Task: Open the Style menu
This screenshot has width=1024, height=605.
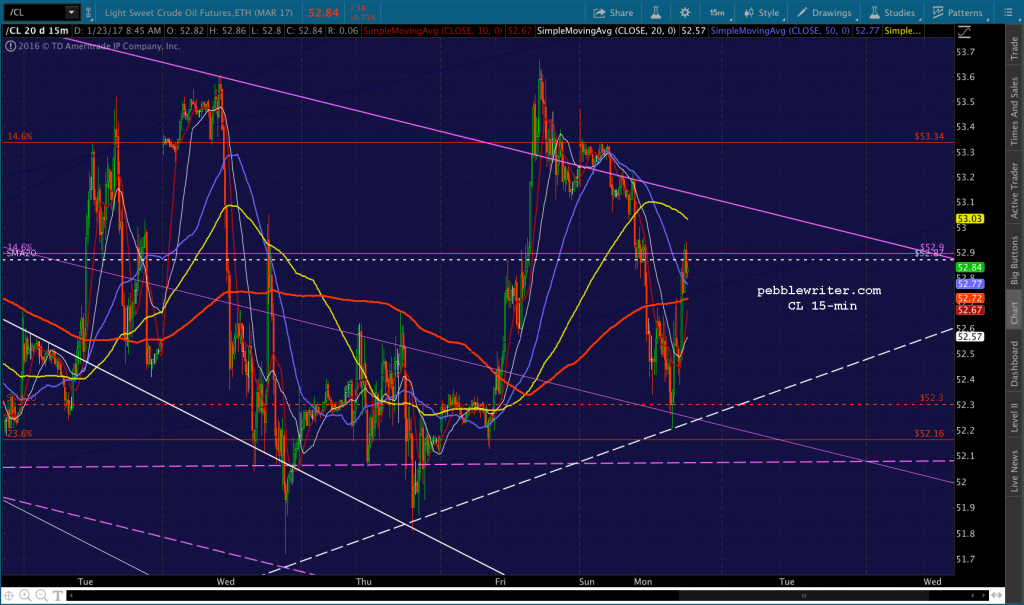Action: (761, 12)
